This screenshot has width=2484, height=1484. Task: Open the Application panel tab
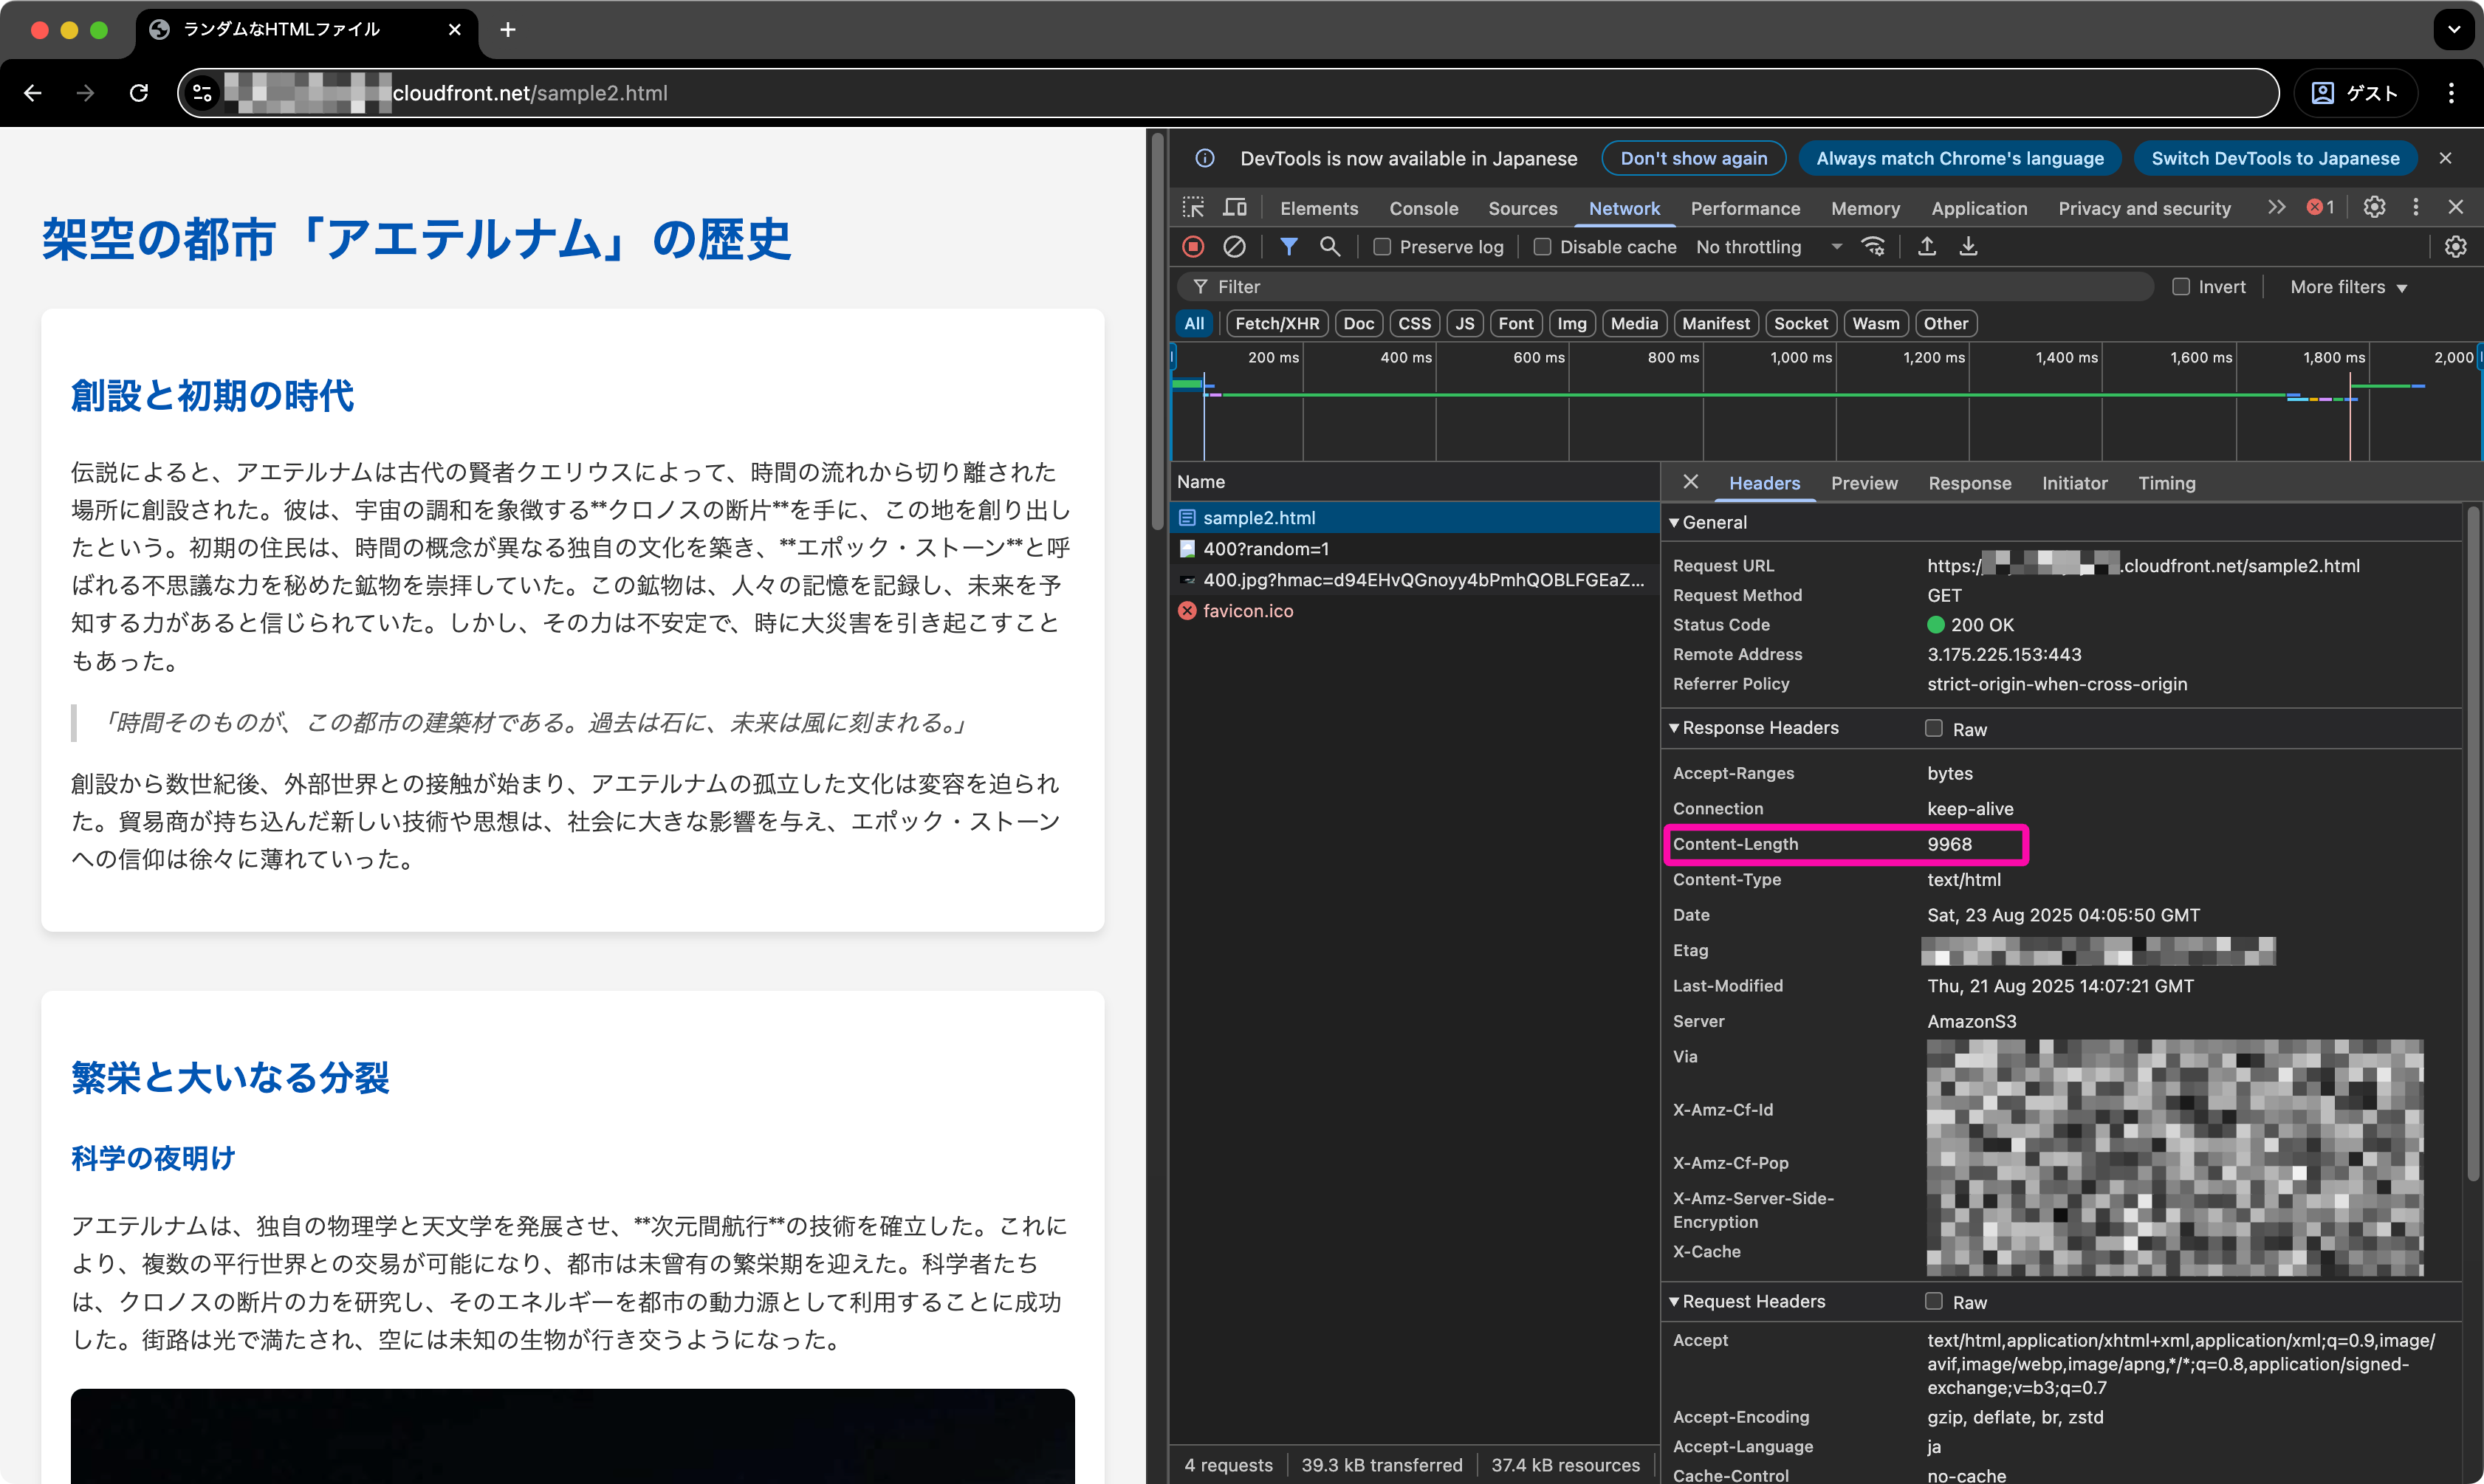pos(1979,208)
